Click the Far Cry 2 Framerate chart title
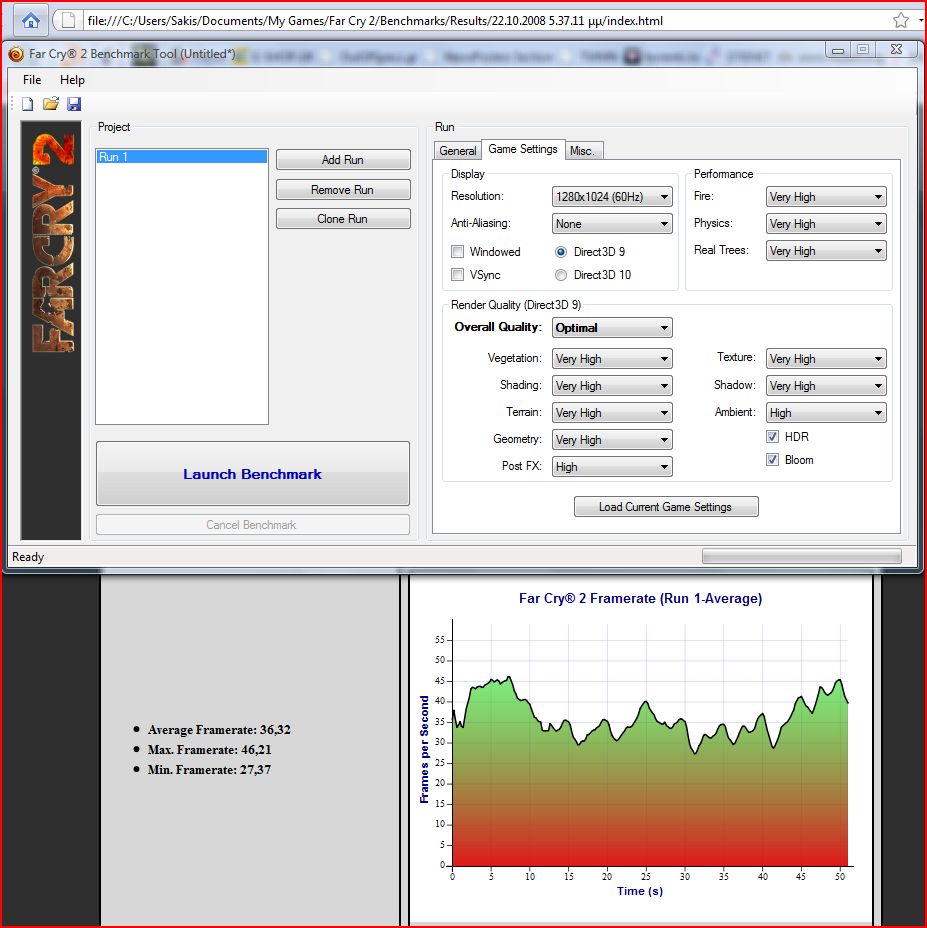This screenshot has height=928, width=927. tap(640, 598)
